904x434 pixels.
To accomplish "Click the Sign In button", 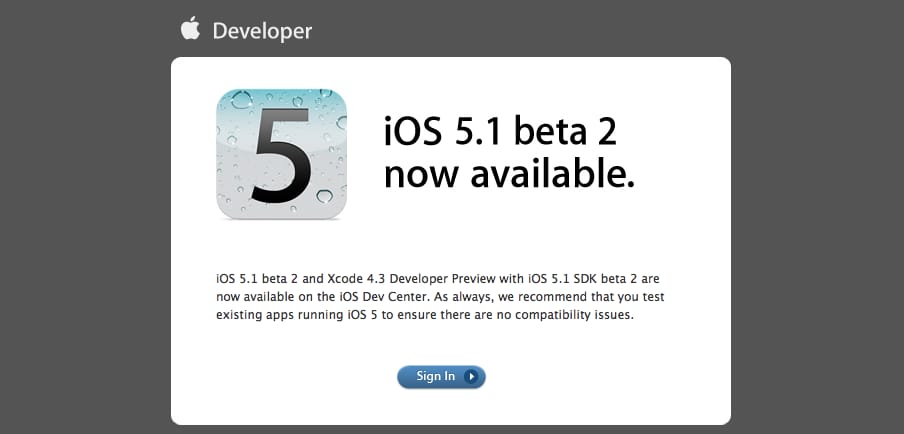I will (x=441, y=377).
